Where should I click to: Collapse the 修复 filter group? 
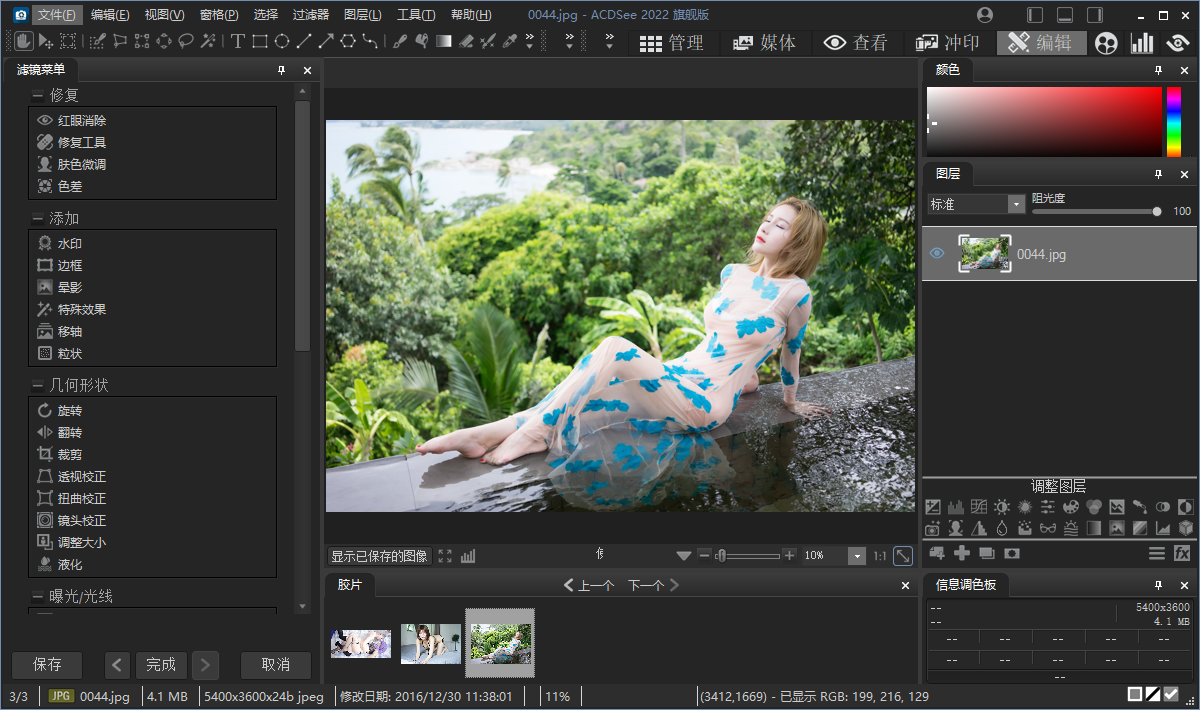coord(38,96)
